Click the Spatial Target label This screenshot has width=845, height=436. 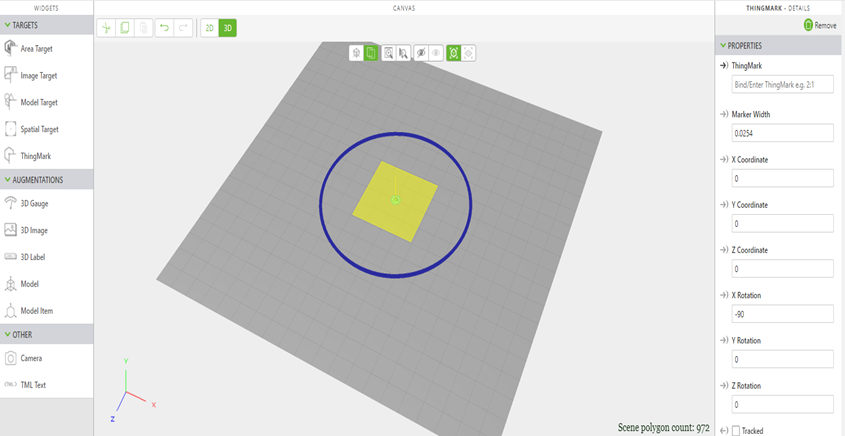coord(39,129)
